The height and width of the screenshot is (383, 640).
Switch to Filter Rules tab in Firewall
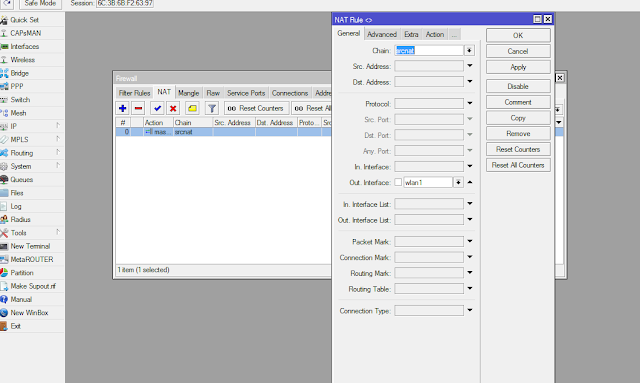pos(134,93)
